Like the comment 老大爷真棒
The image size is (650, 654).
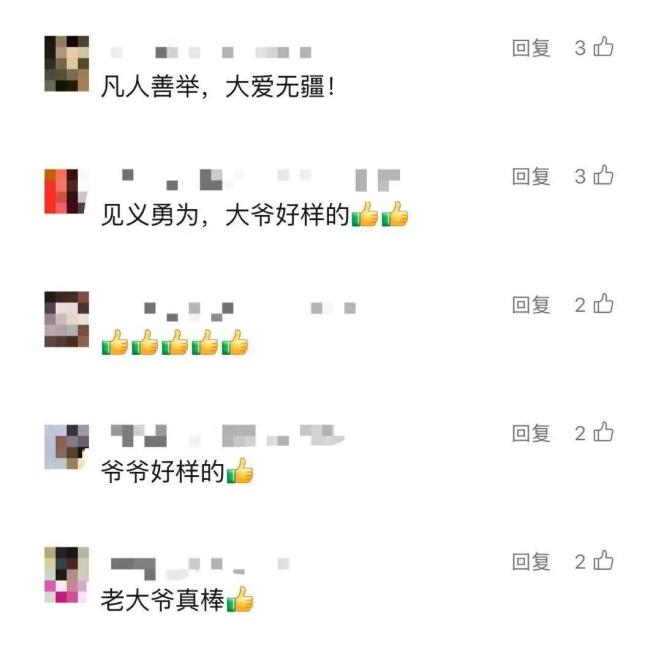pos(603,561)
